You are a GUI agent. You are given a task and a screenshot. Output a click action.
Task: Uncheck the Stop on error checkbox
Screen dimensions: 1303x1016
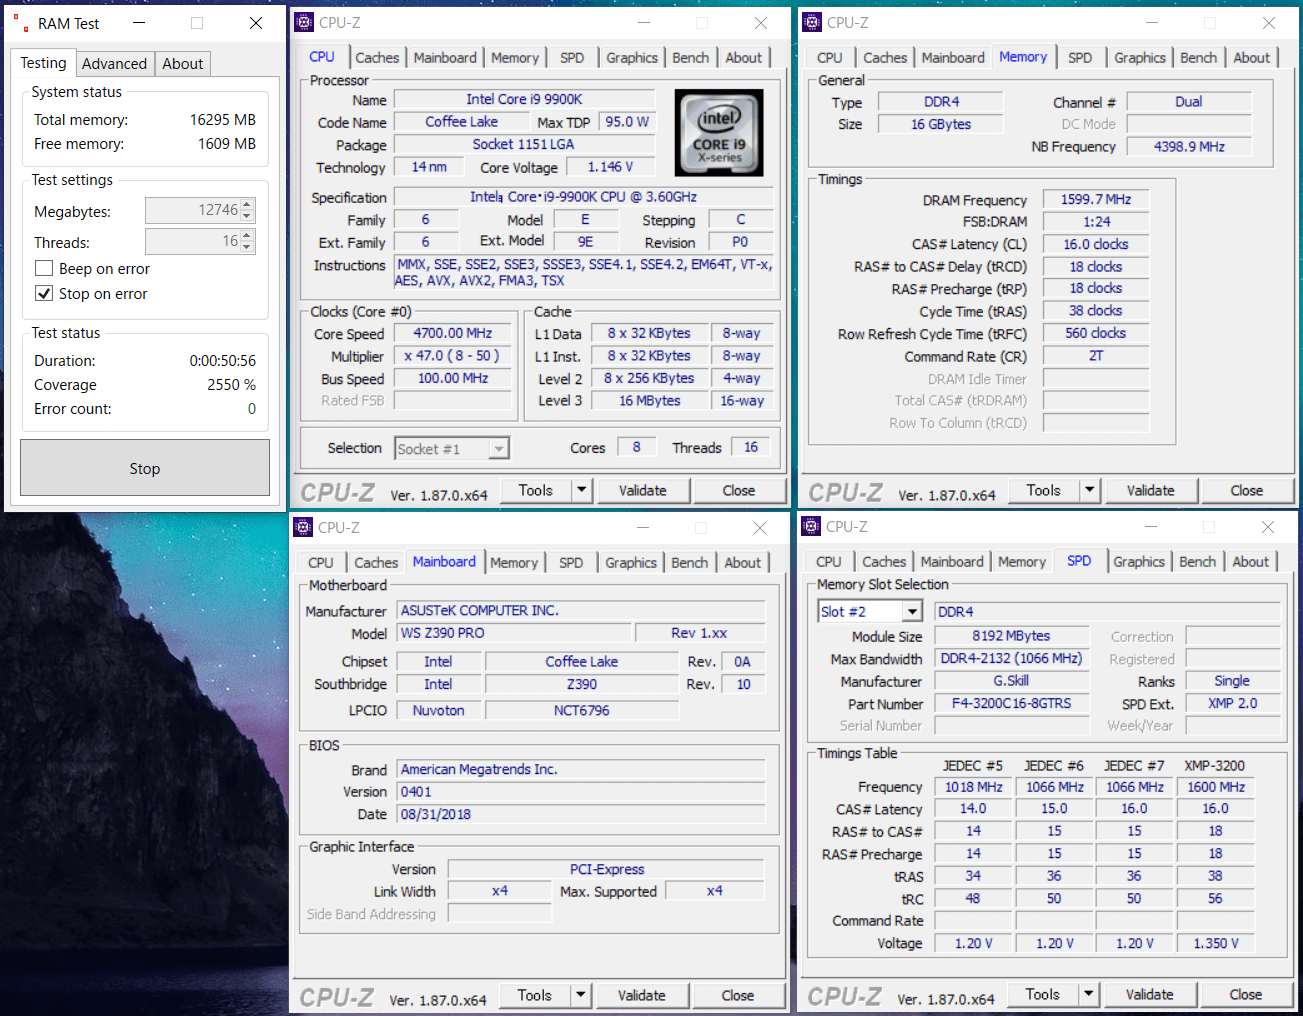tap(44, 293)
